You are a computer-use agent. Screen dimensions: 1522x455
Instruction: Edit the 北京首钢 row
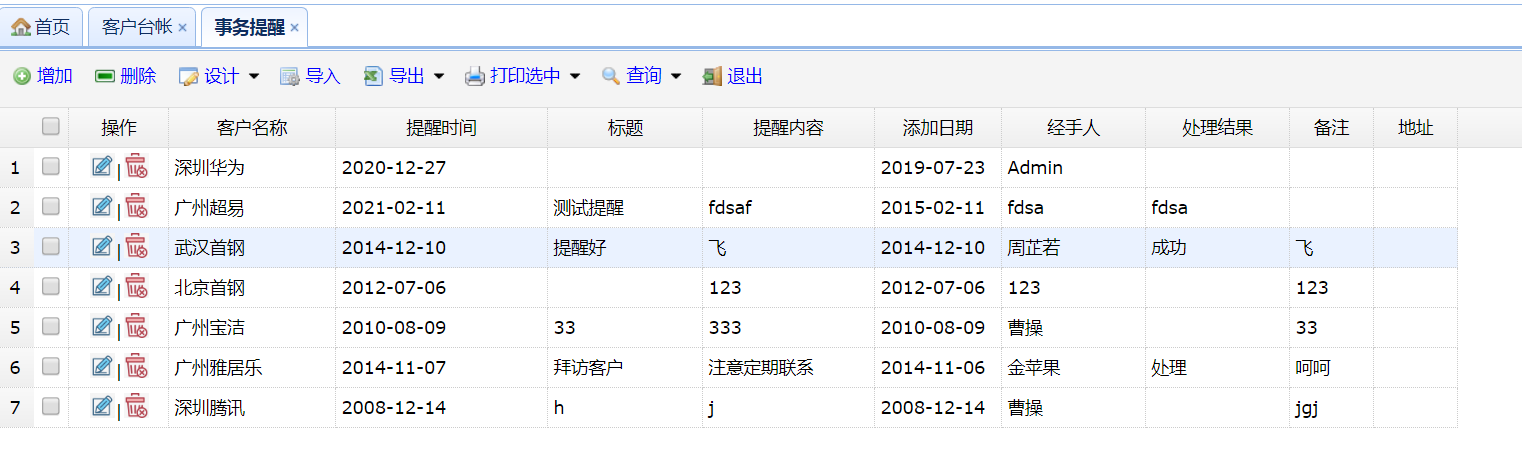click(102, 286)
